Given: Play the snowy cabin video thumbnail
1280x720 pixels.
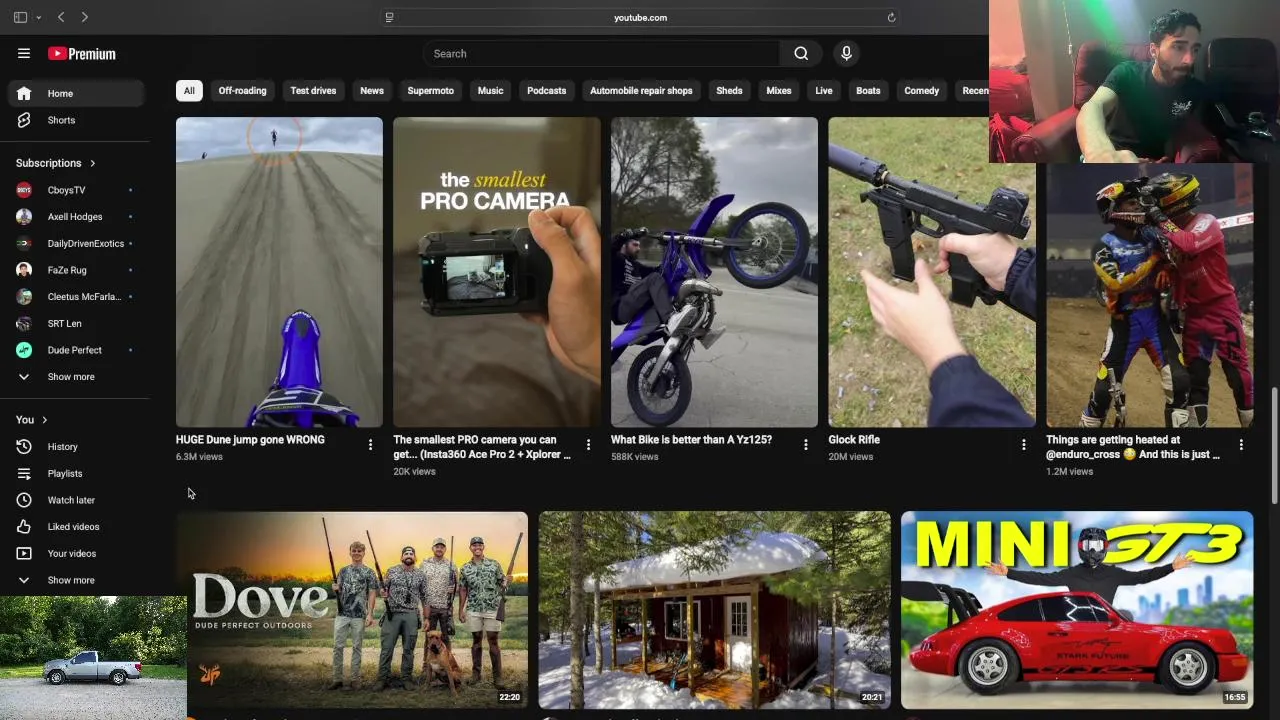Looking at the screenshot, I should 714,610.
